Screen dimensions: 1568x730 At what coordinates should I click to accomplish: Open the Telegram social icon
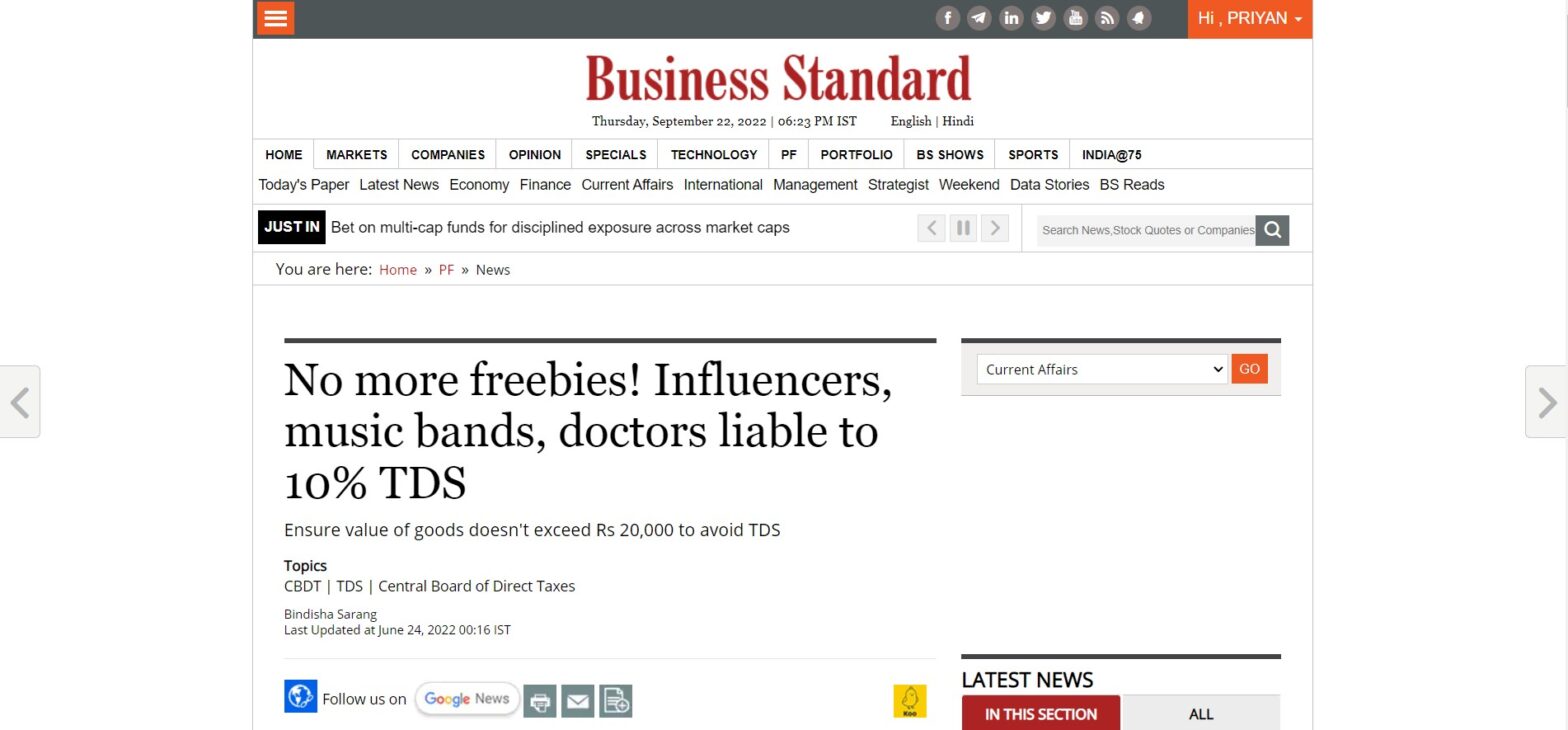pyautogui.click(x=979, y=18)
